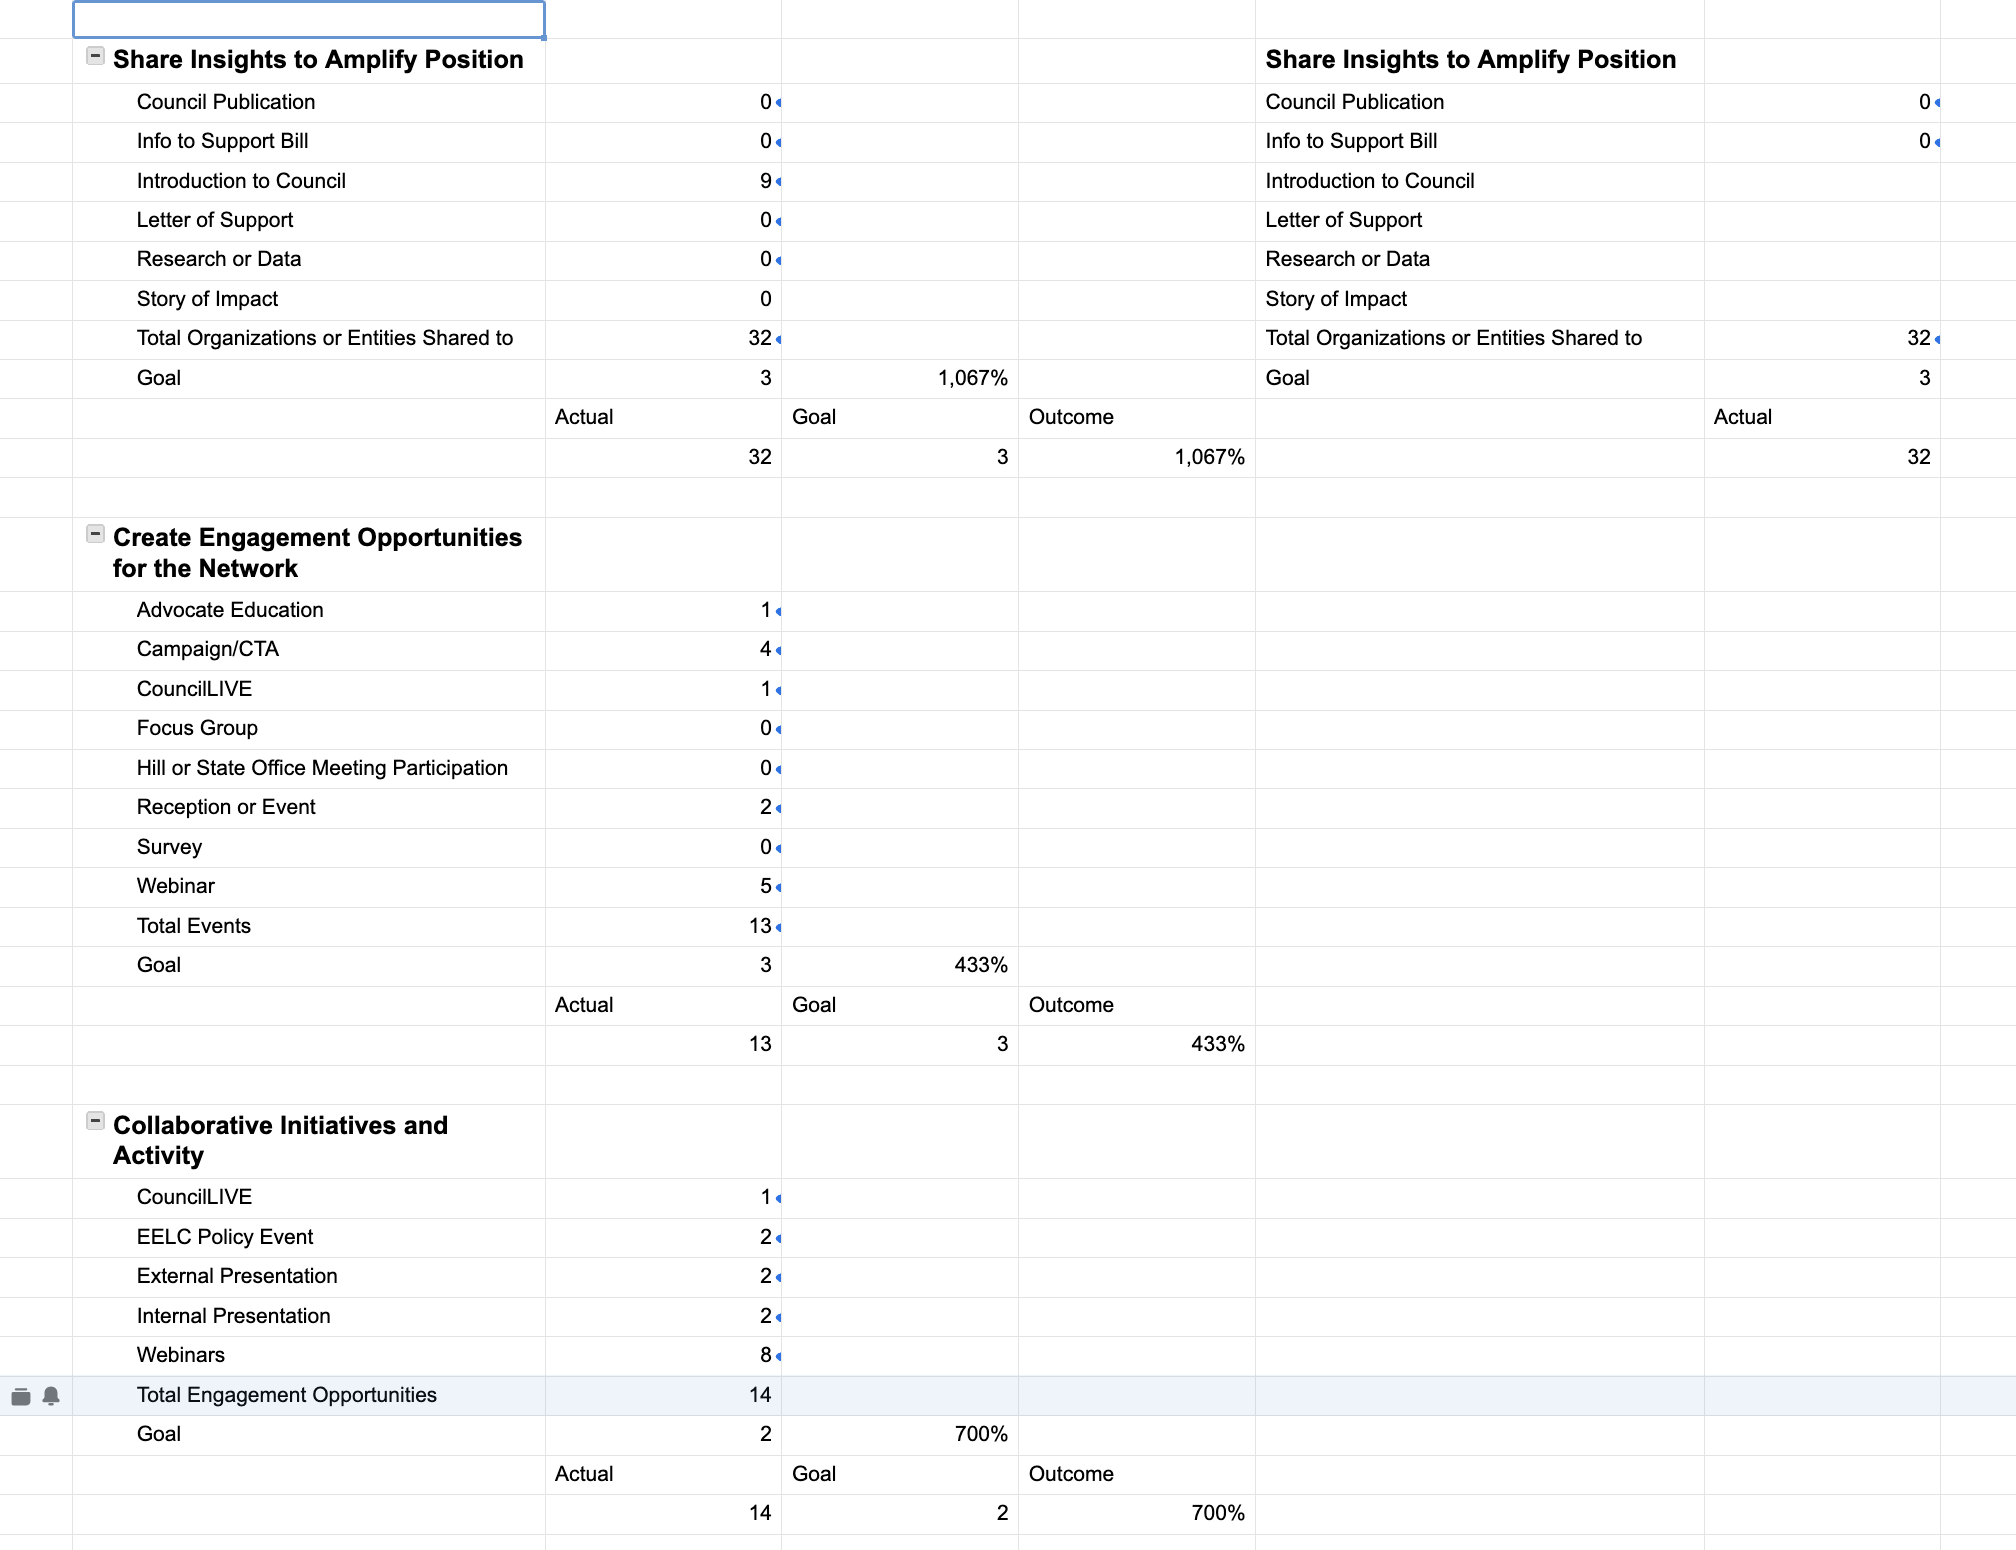Click the 1,067% value under Outcome header
This screenshot has width=2016, height=1550.
point(1209,457)
